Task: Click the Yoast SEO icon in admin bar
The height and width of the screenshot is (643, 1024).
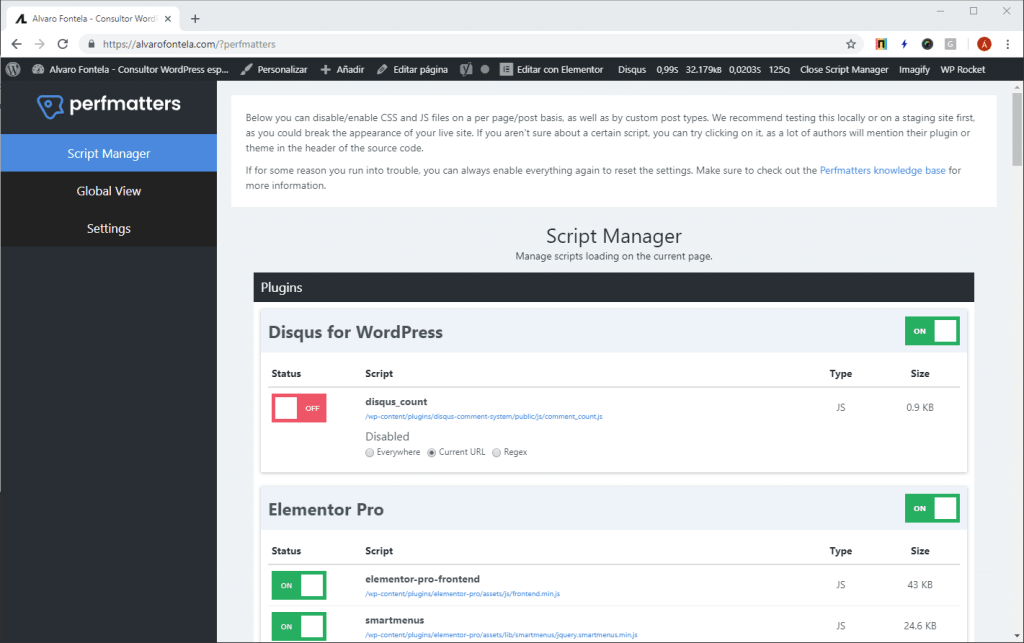Action: click(466, 69)
